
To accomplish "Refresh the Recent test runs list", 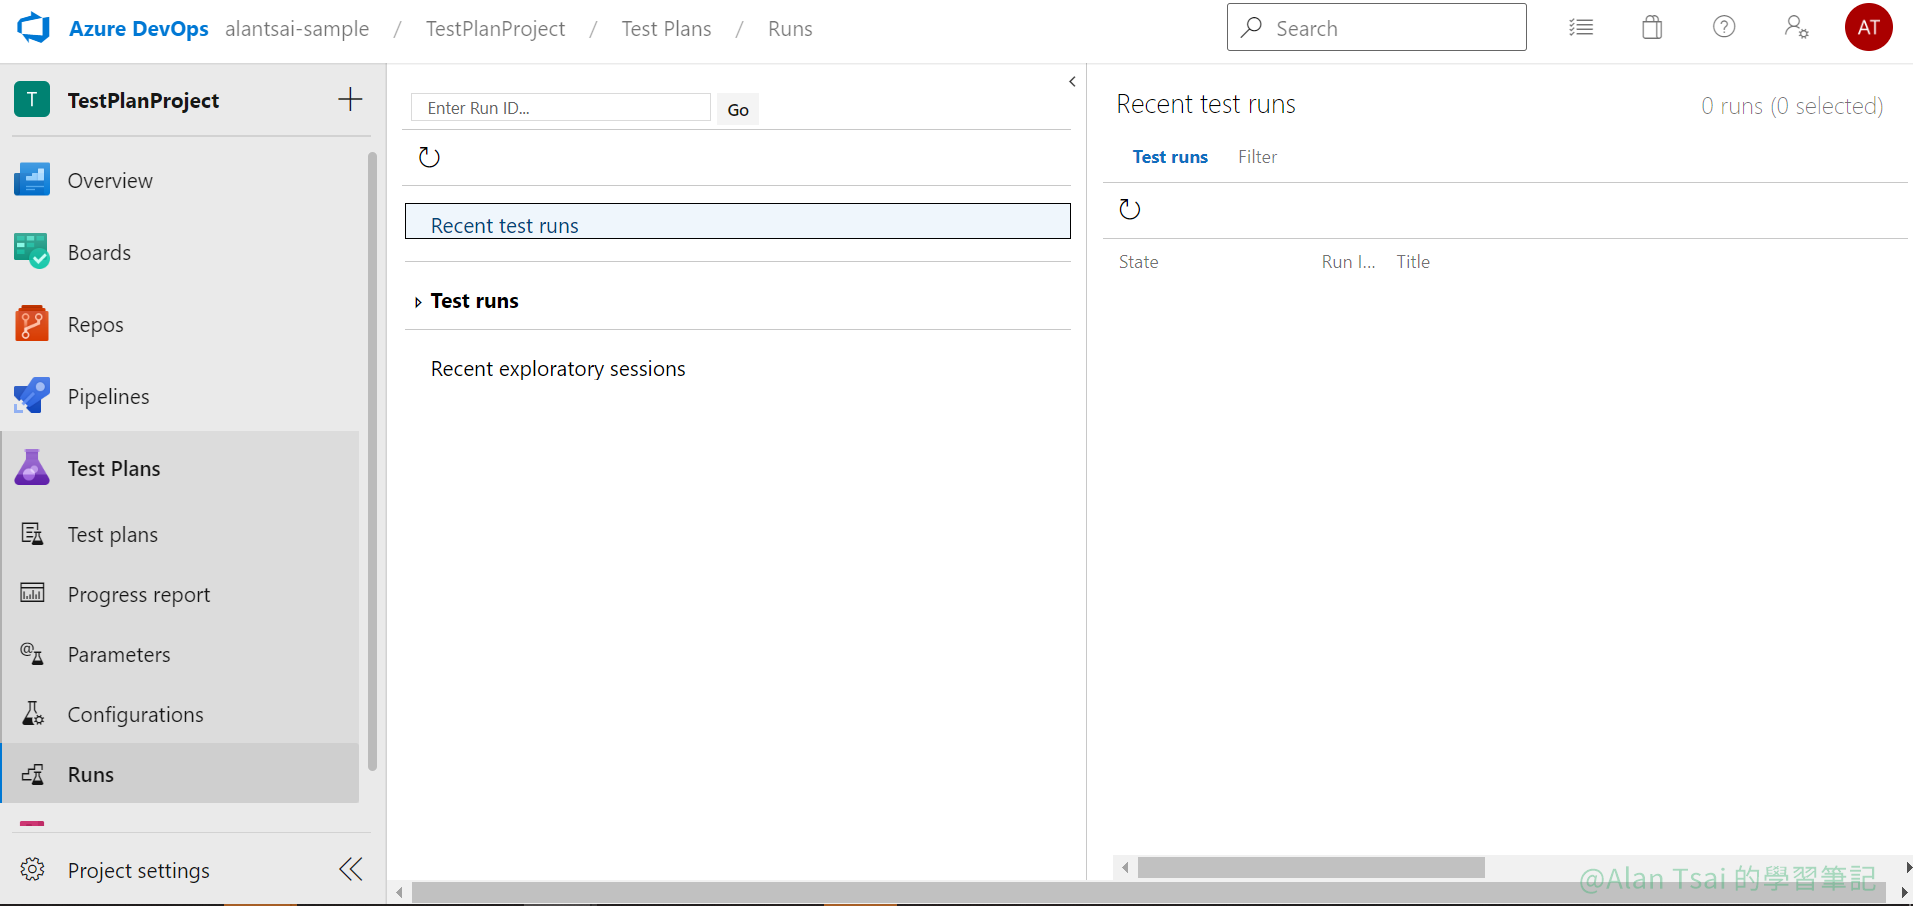I will pyautogui.click(x=1129, y=209).
